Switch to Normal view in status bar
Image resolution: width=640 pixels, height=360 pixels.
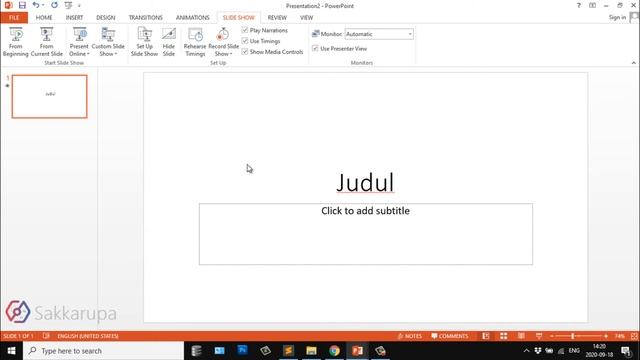pyautogui.click(x=486, y=336)
